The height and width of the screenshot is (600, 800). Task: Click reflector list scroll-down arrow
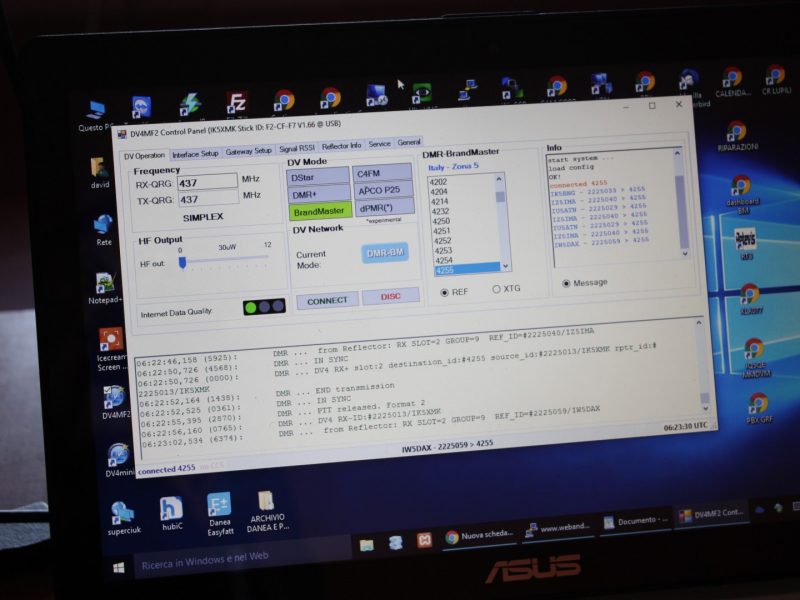click(x=505, y=266)
